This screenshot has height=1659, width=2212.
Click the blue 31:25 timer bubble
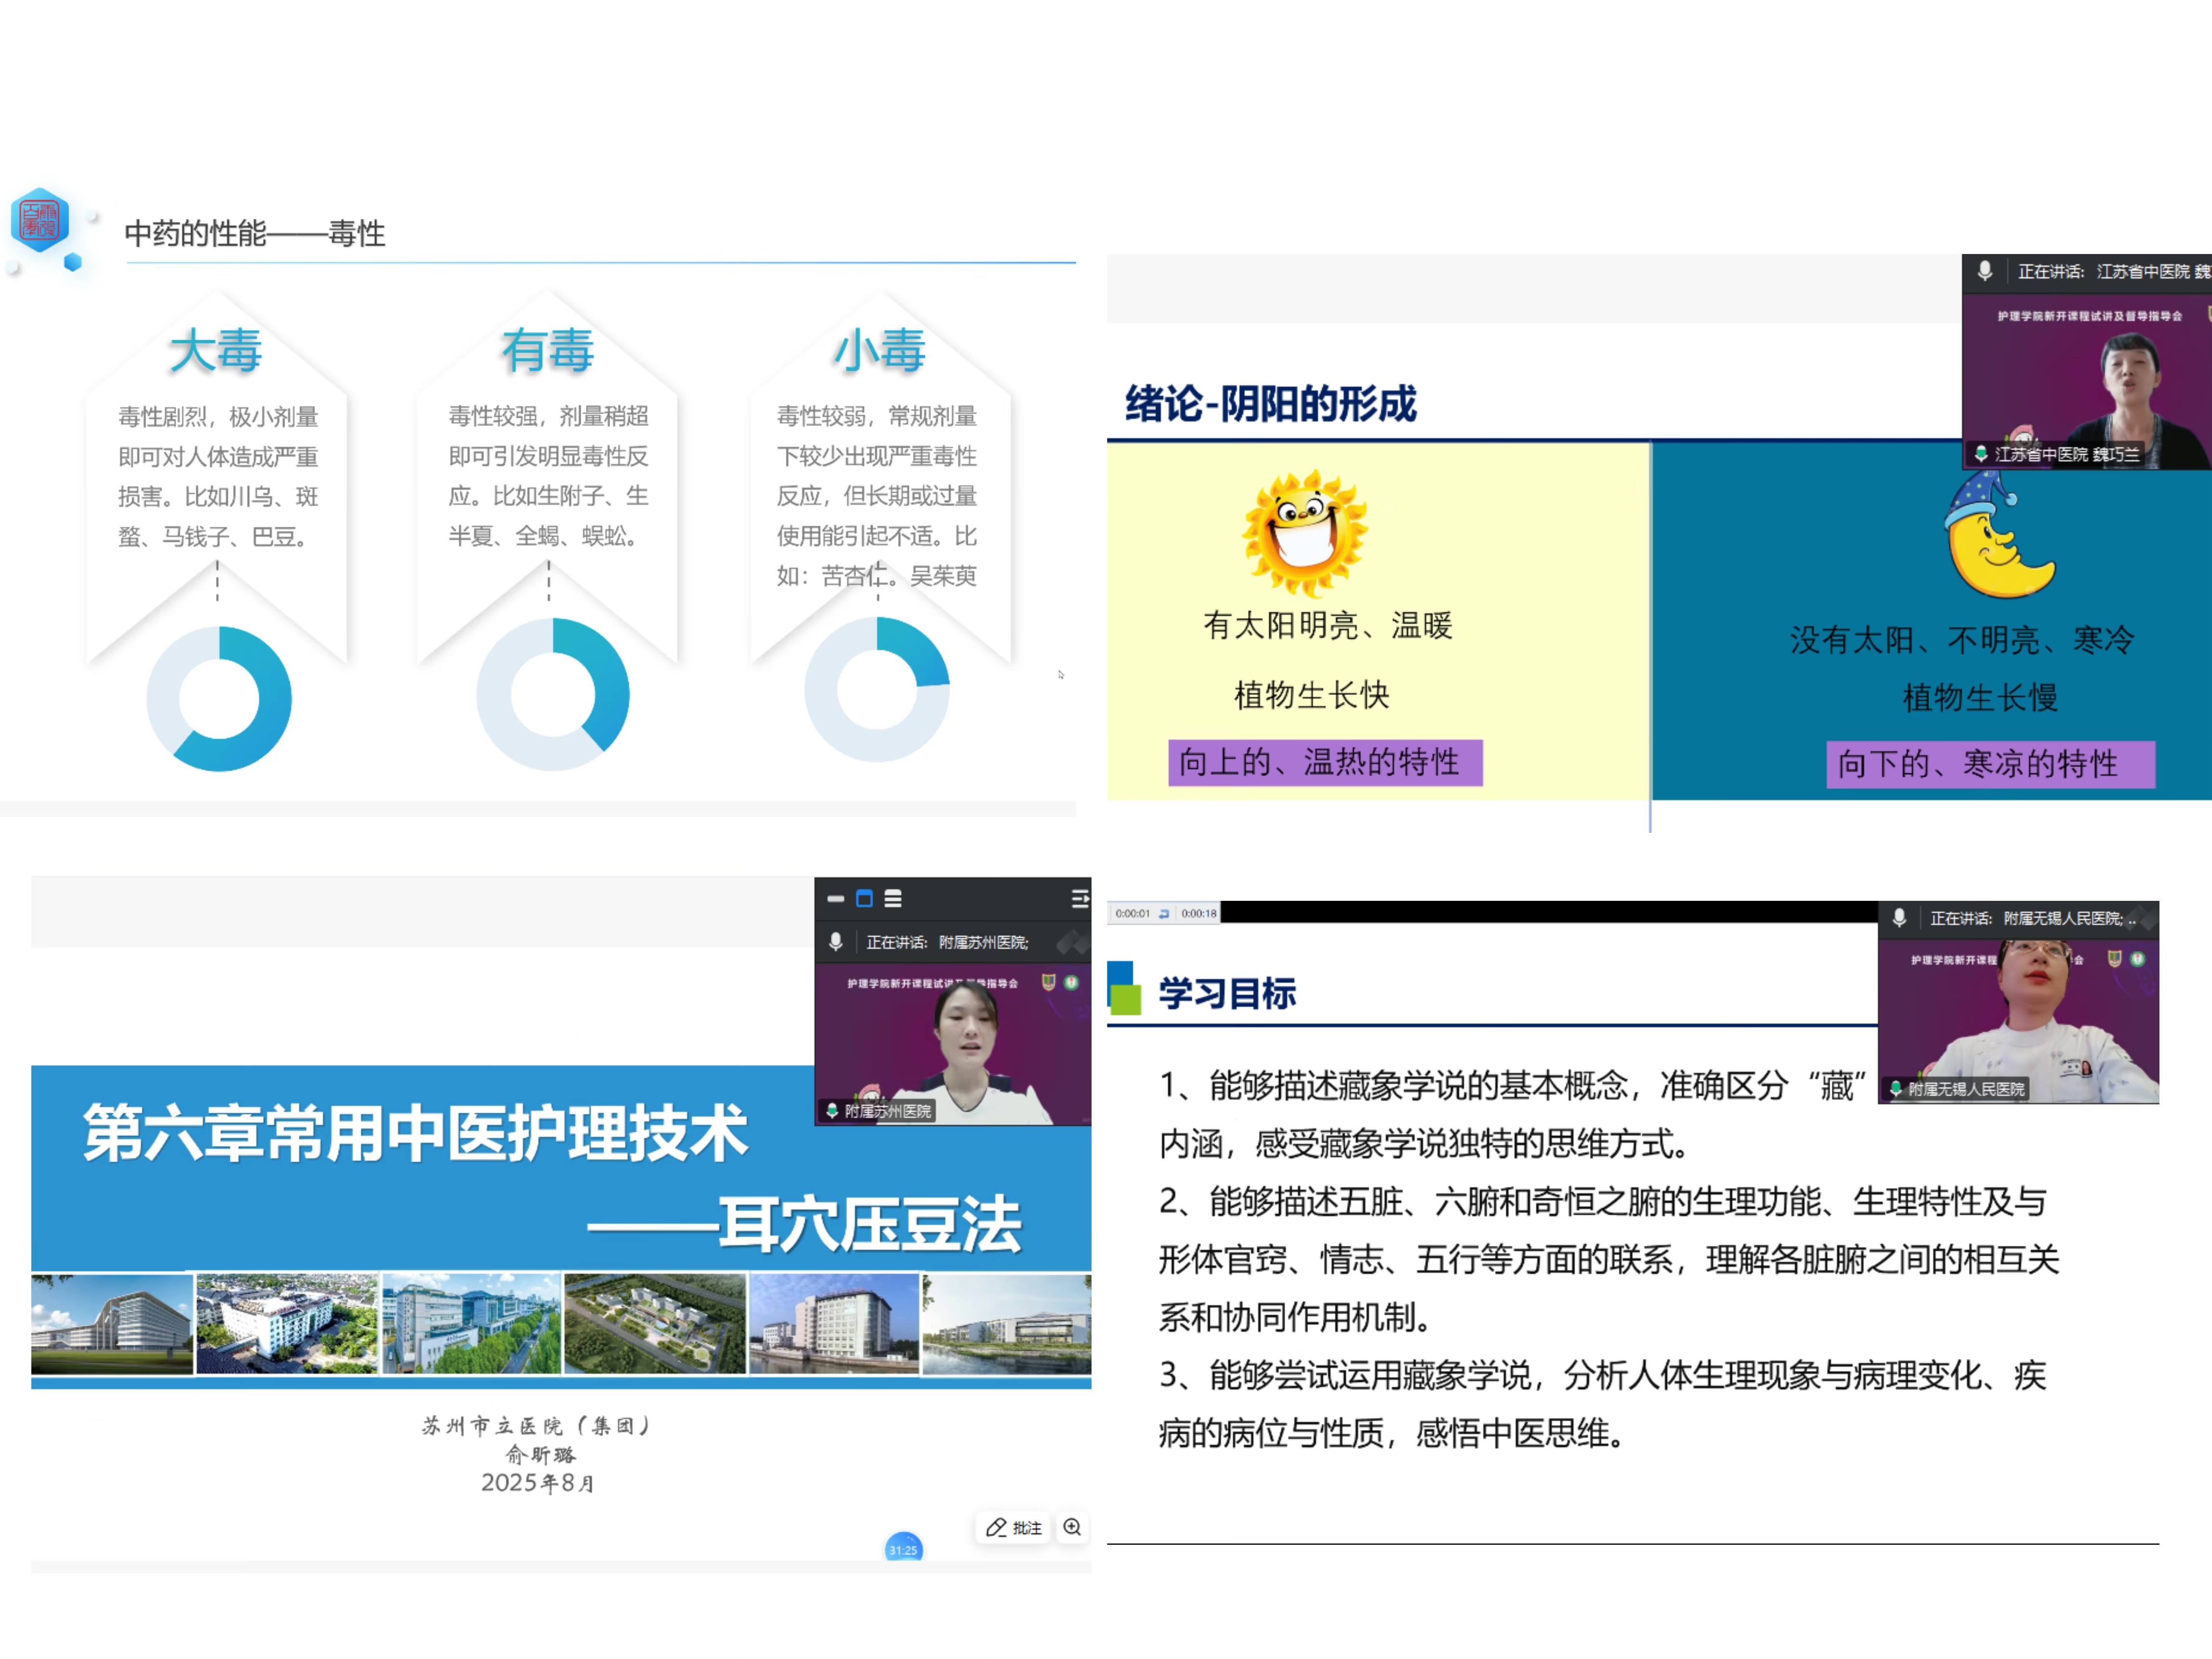(x=903, y=1548)
